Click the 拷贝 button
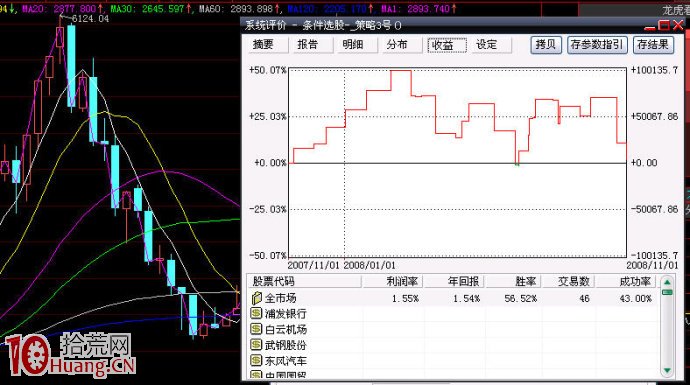Screen dimensions: 690x385 point(546,45)
